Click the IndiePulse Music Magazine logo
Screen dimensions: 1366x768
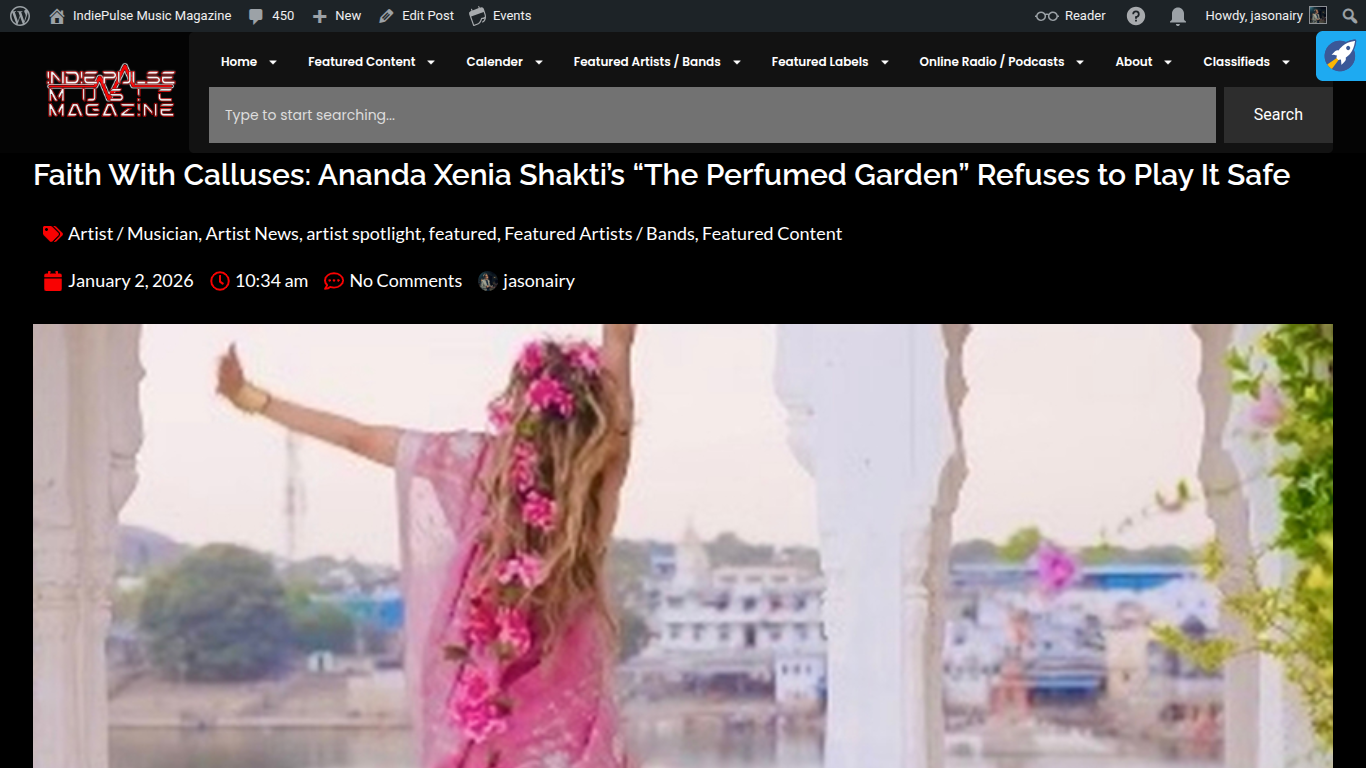point(111,91)
